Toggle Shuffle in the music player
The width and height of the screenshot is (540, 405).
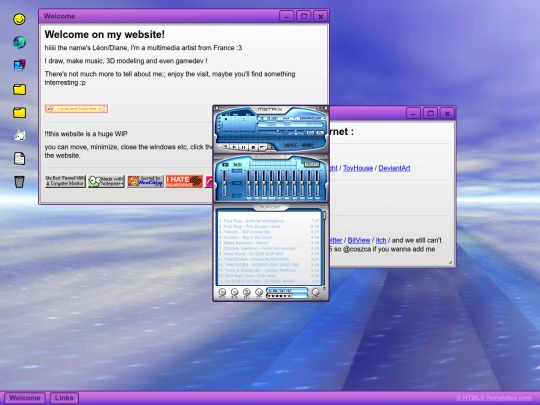point(290,145)
